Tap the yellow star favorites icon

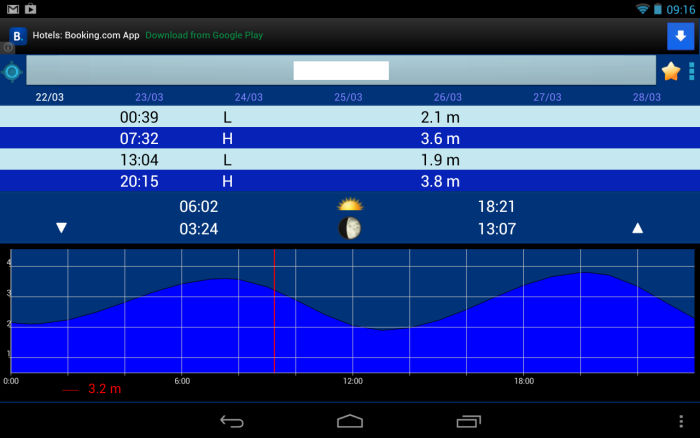click(671, 71)
